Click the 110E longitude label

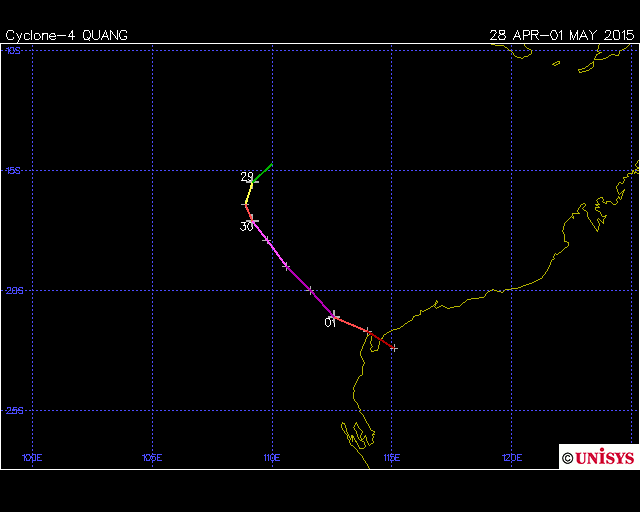[271, 458]
